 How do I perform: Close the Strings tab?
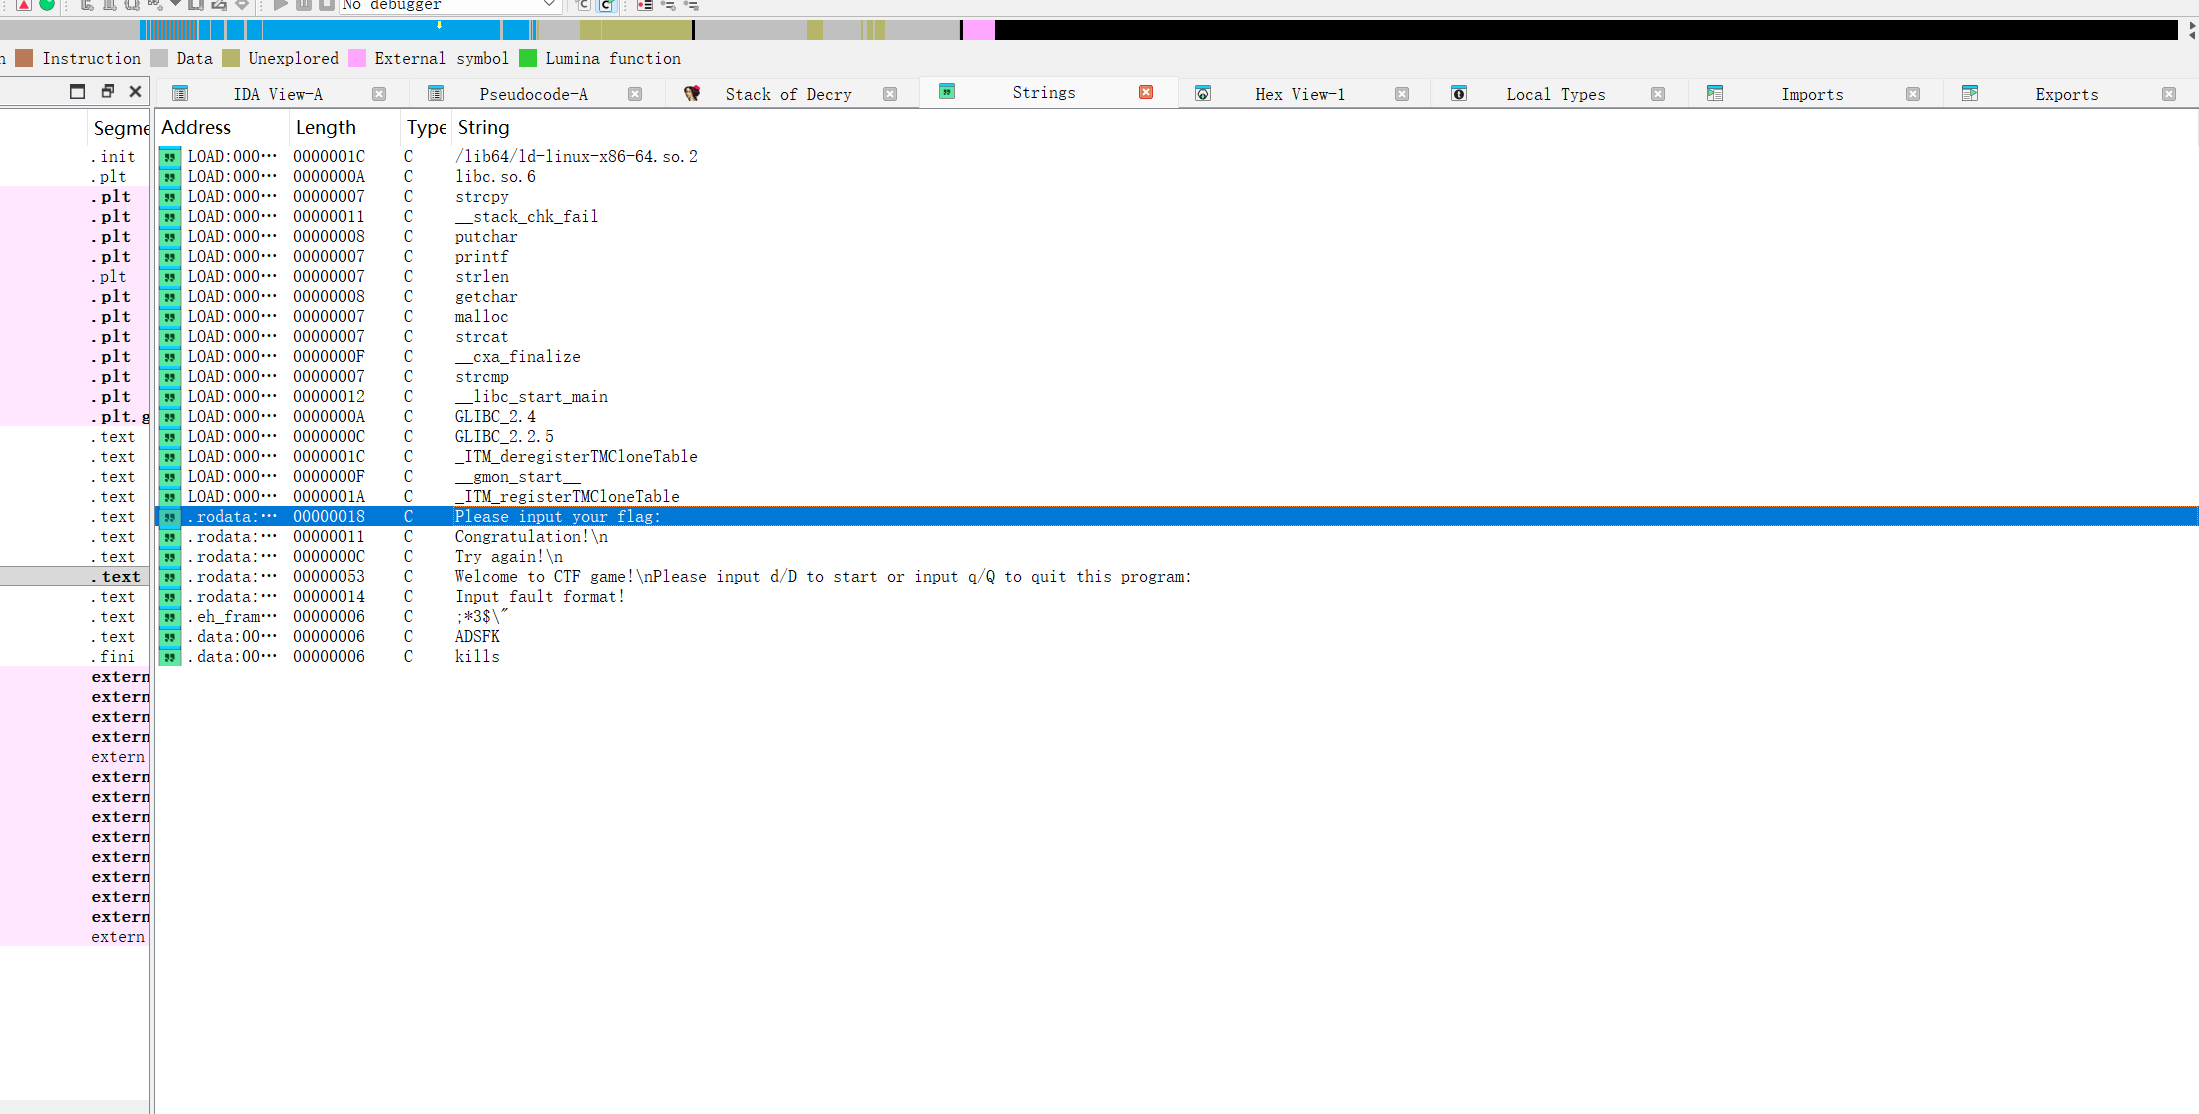click(1146, 92)
